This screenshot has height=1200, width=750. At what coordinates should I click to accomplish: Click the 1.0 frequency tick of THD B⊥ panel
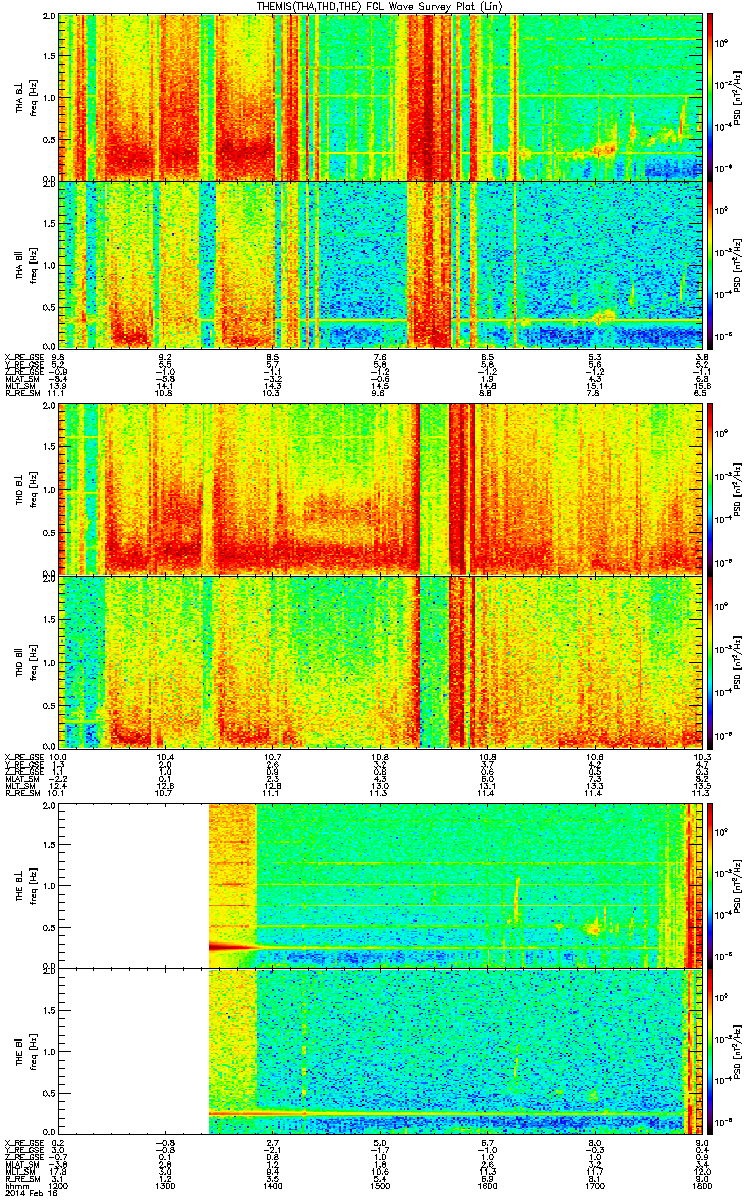click(48, 489)
